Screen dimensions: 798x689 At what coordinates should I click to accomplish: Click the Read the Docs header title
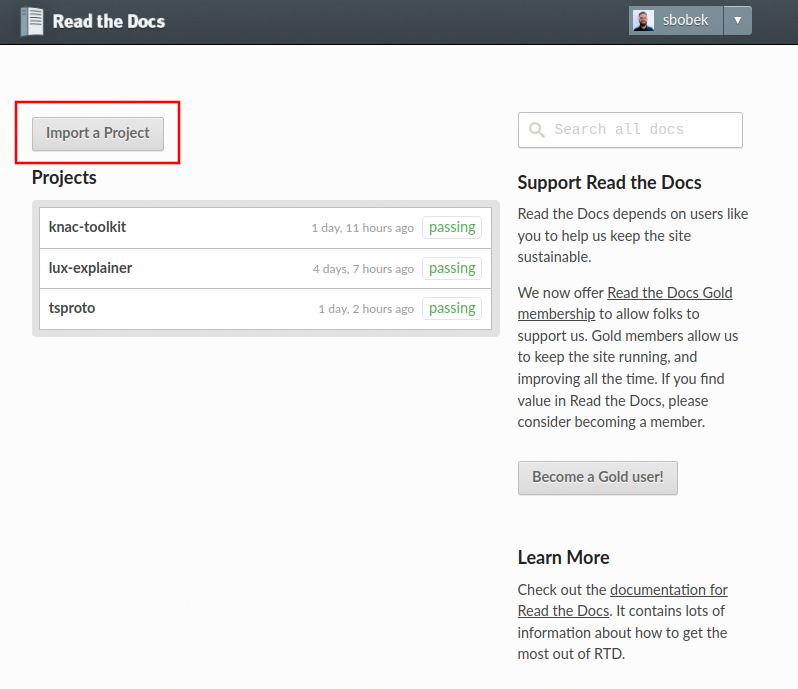pyautogui.click(x=108, y=21)
